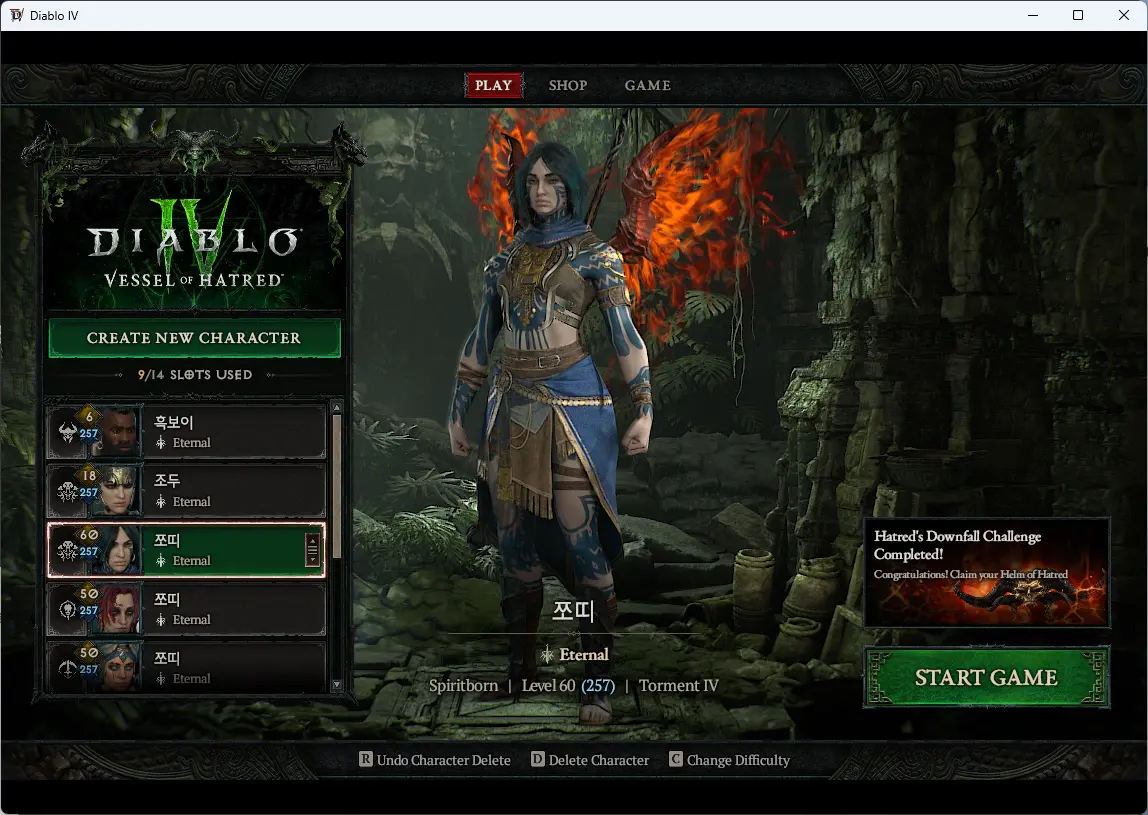The width and height of the screenshot is (1148, 815).
Task: Click the large 쪼띠 name below the character
Action: pos(573,610)
